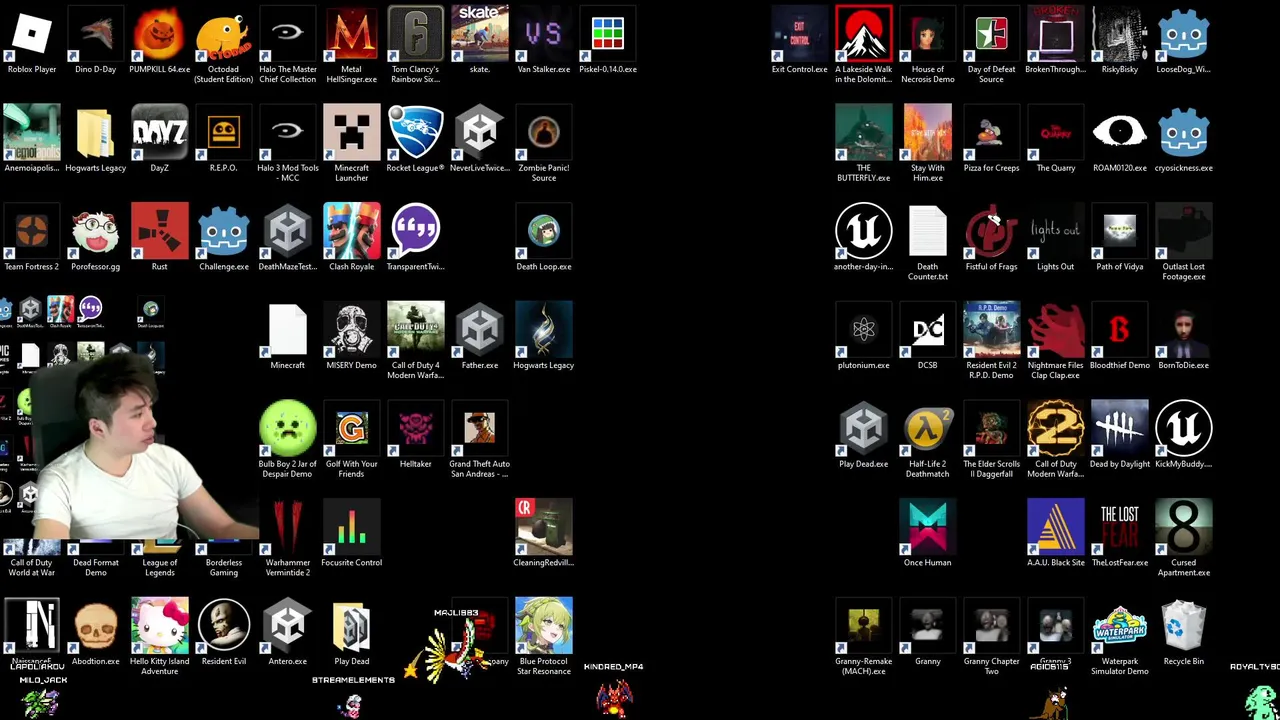Open Resident Evil 2 R.P.D. Demo icon

992,329
